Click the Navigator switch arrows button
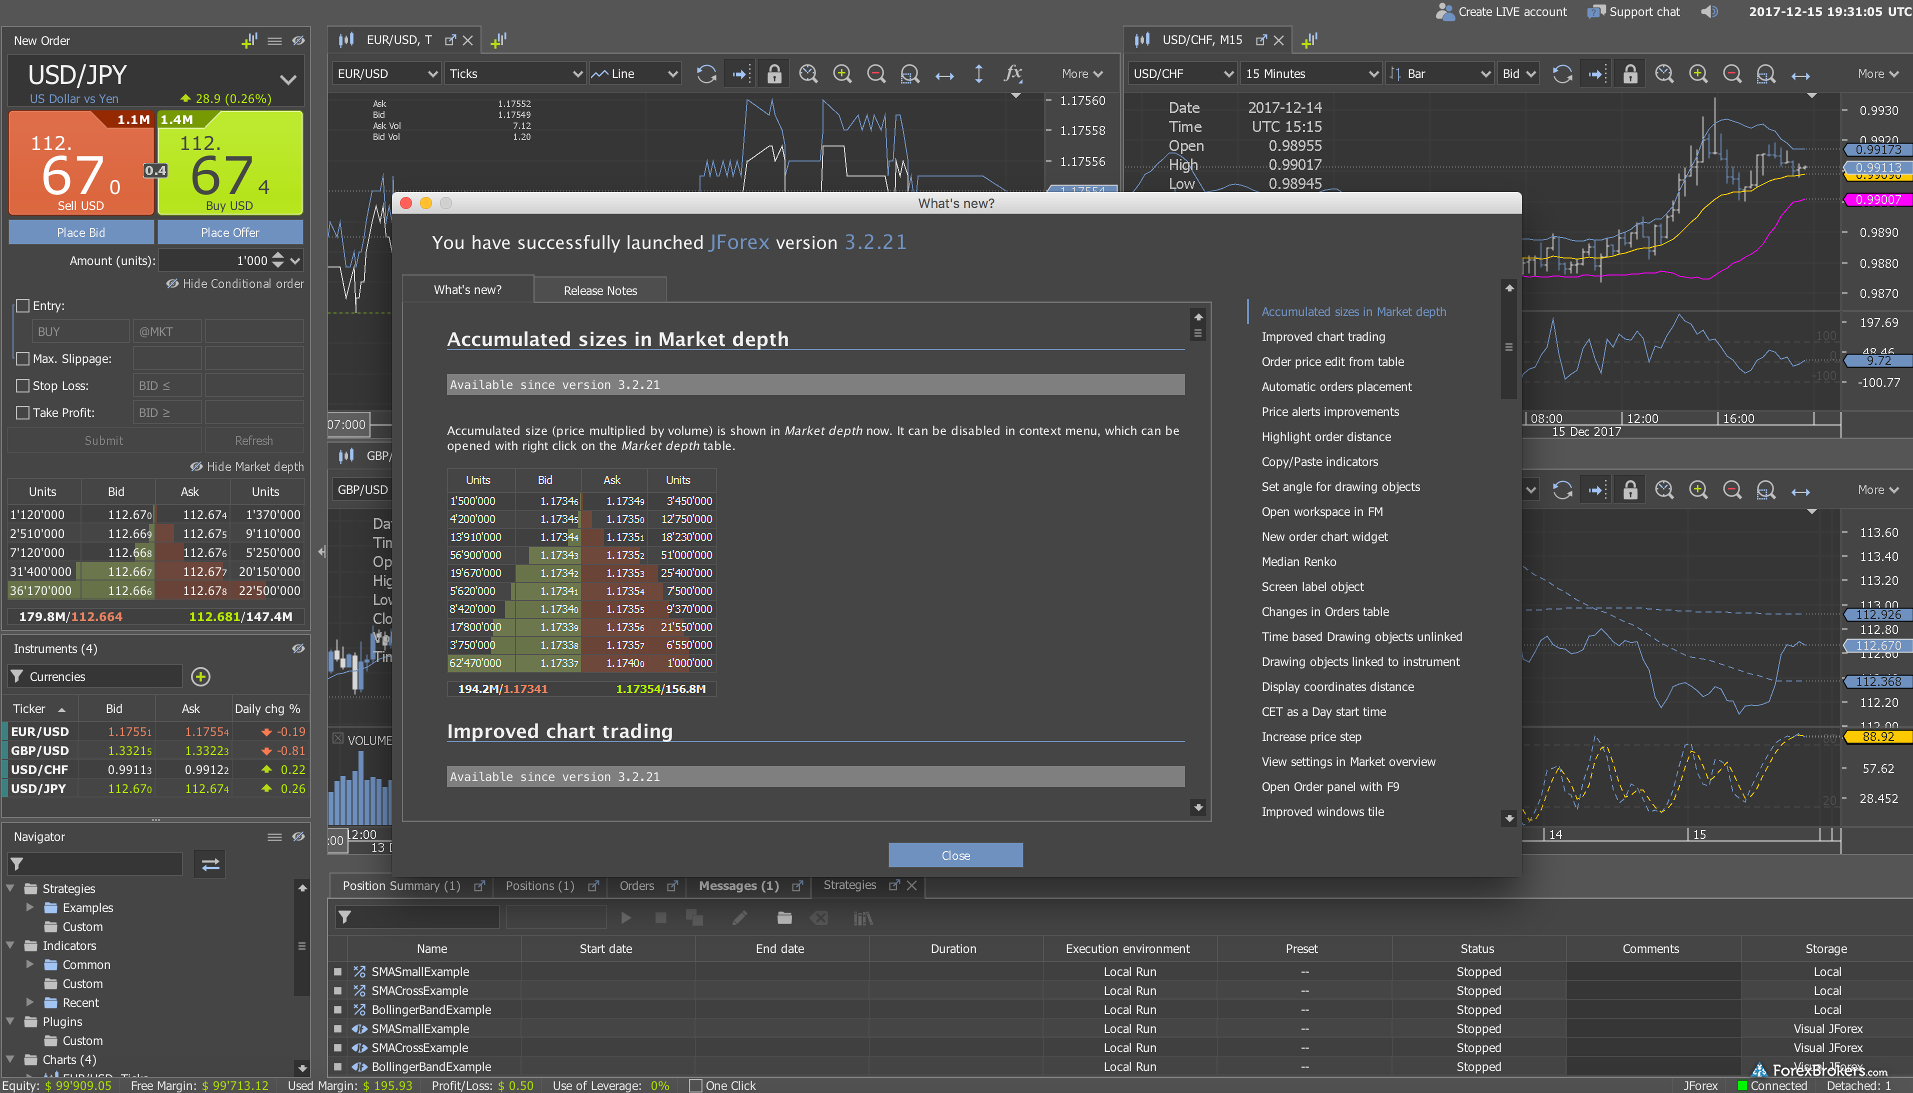This screenshot has height=1093, width=1913. pyautogui.click(x=210, y=864)
